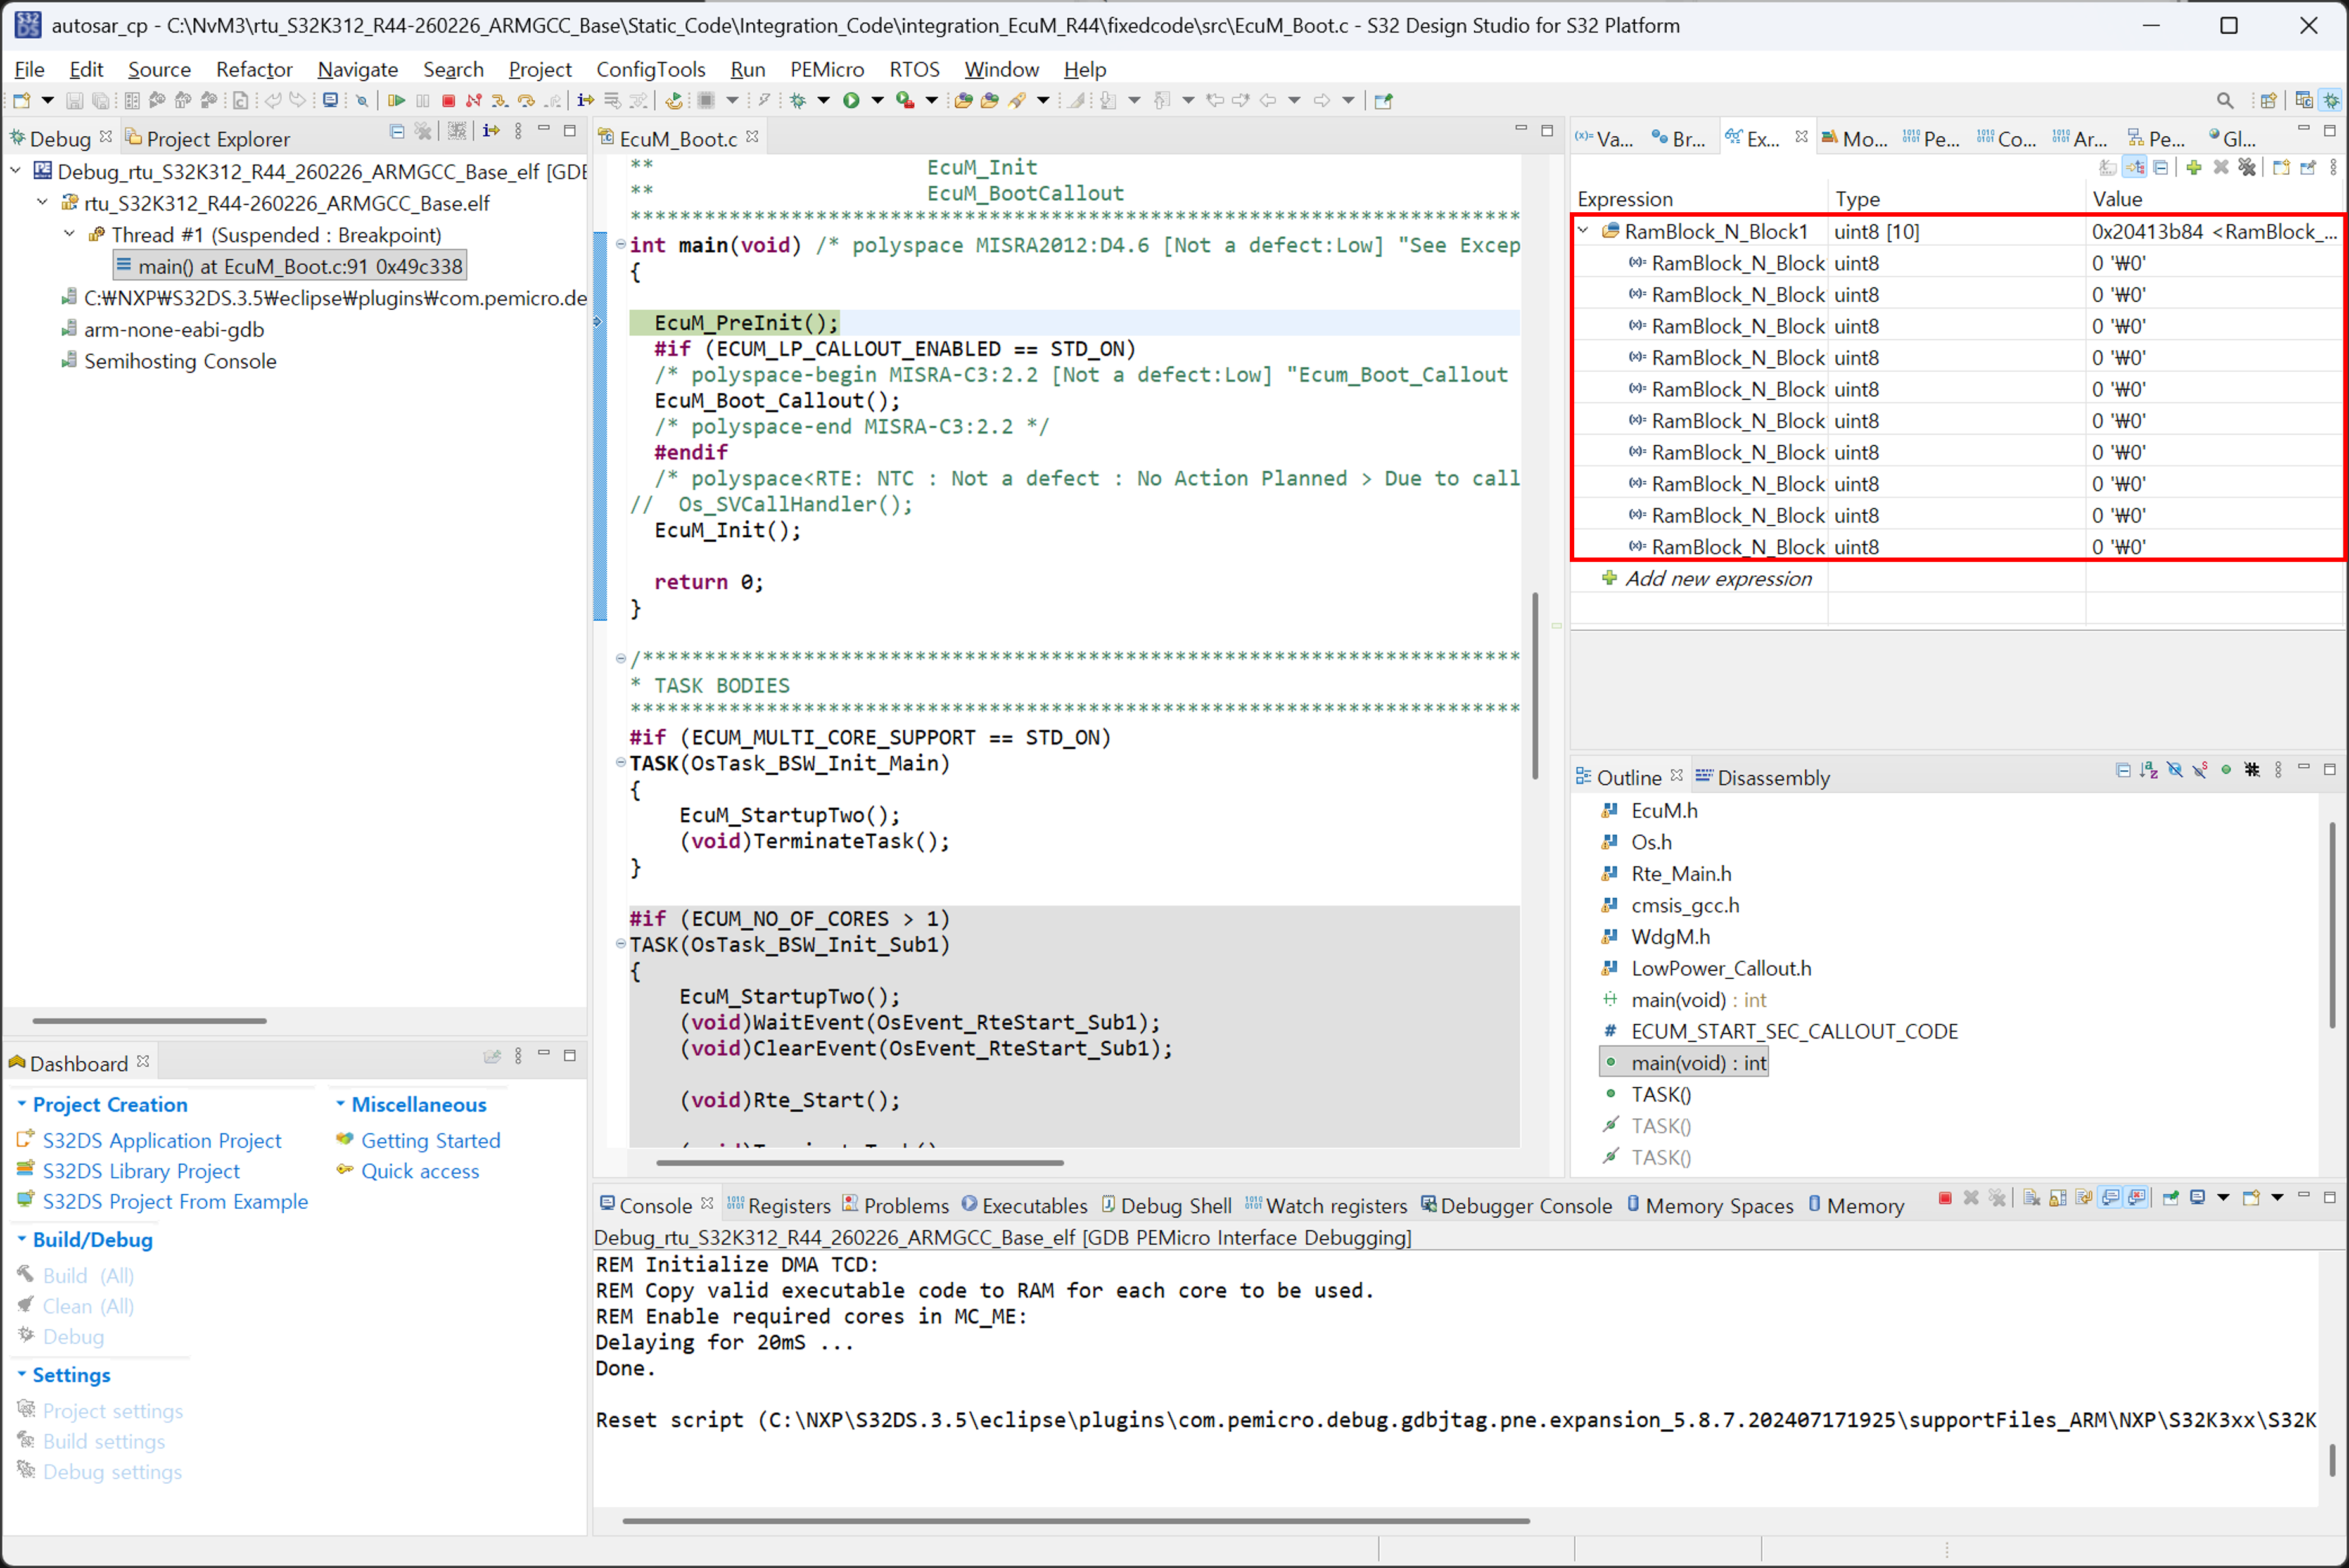The image size is (2349, 1568).
Task: Switch to the C/C++ perspective button
Action: pos(2304,100)
